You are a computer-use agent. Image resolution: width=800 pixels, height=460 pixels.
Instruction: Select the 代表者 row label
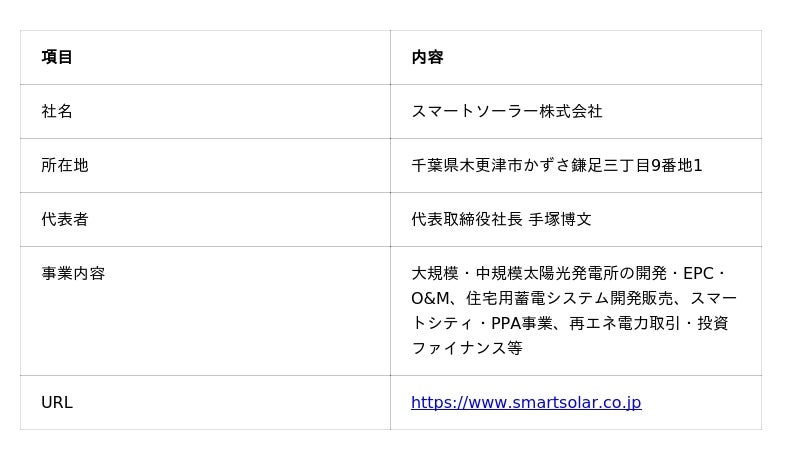click(x=65, y=219)
